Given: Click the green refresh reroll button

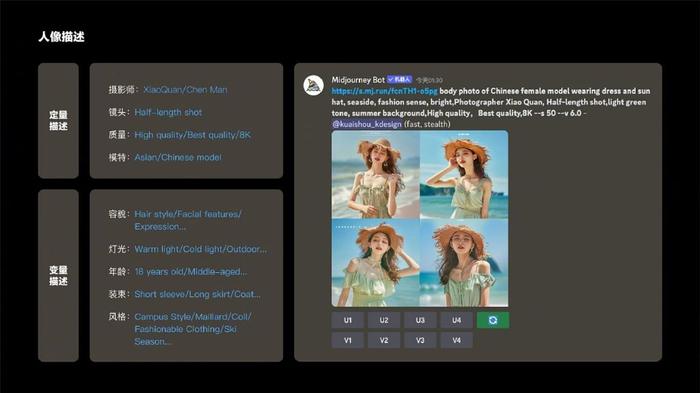Looking at the screenshot, I should tap(492, 320).
